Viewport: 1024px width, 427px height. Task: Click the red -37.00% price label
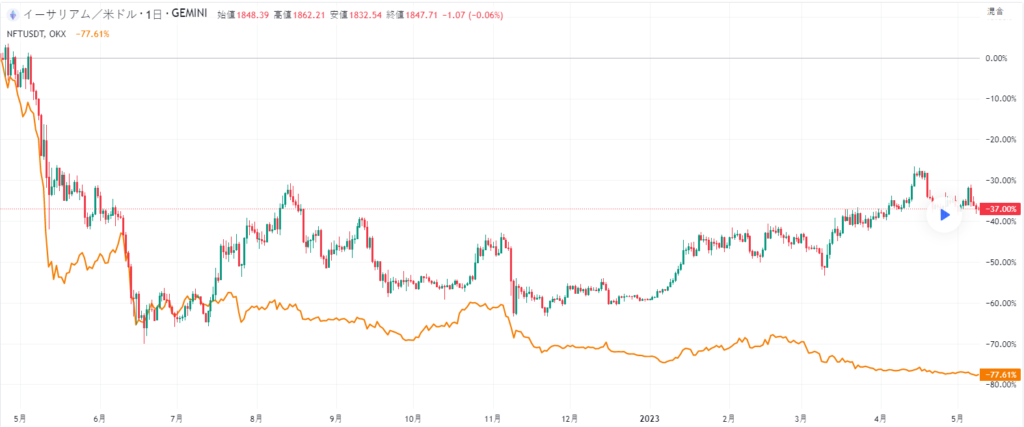coord(1001,209)
